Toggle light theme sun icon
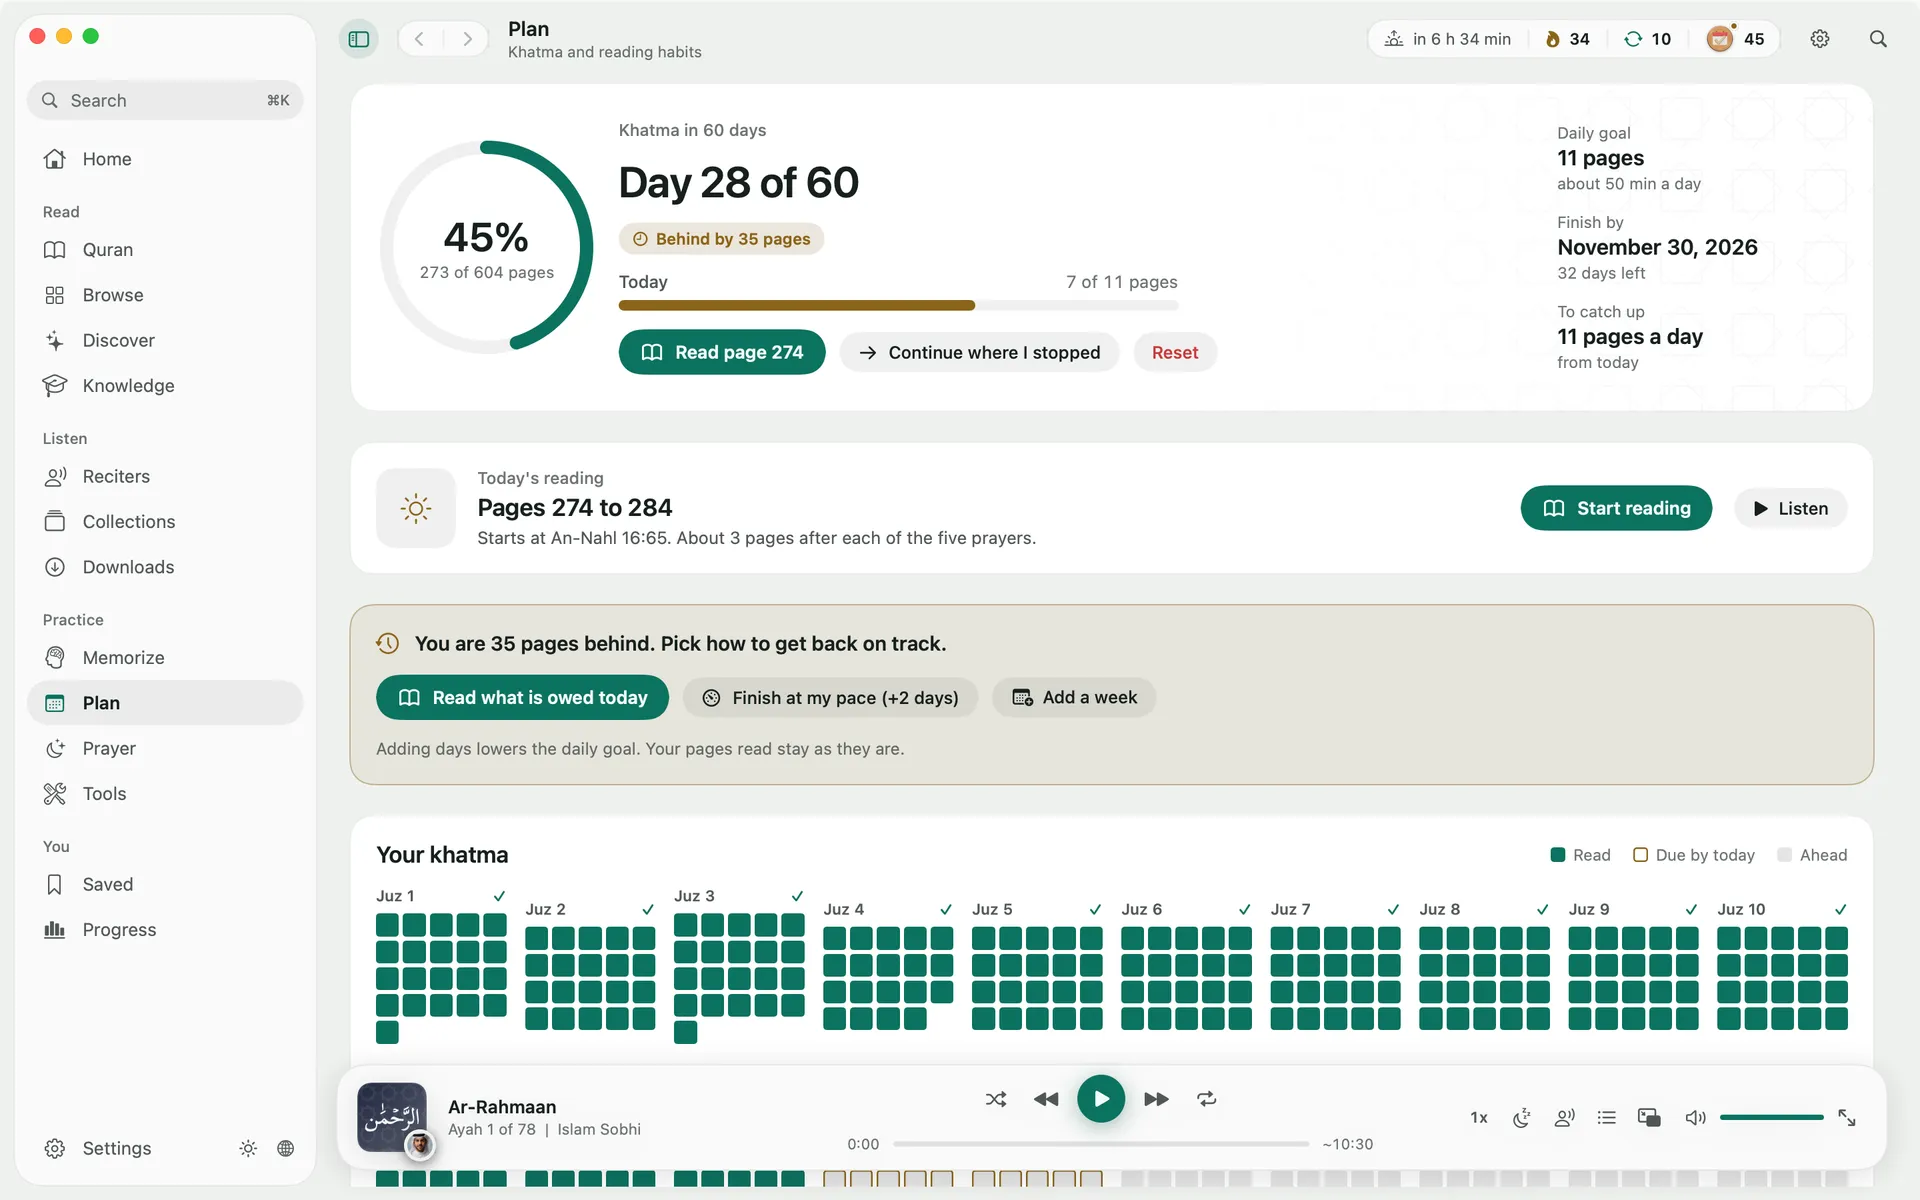The height and width of the screenshot is (1200, 1920). [x=248, y=1148]
